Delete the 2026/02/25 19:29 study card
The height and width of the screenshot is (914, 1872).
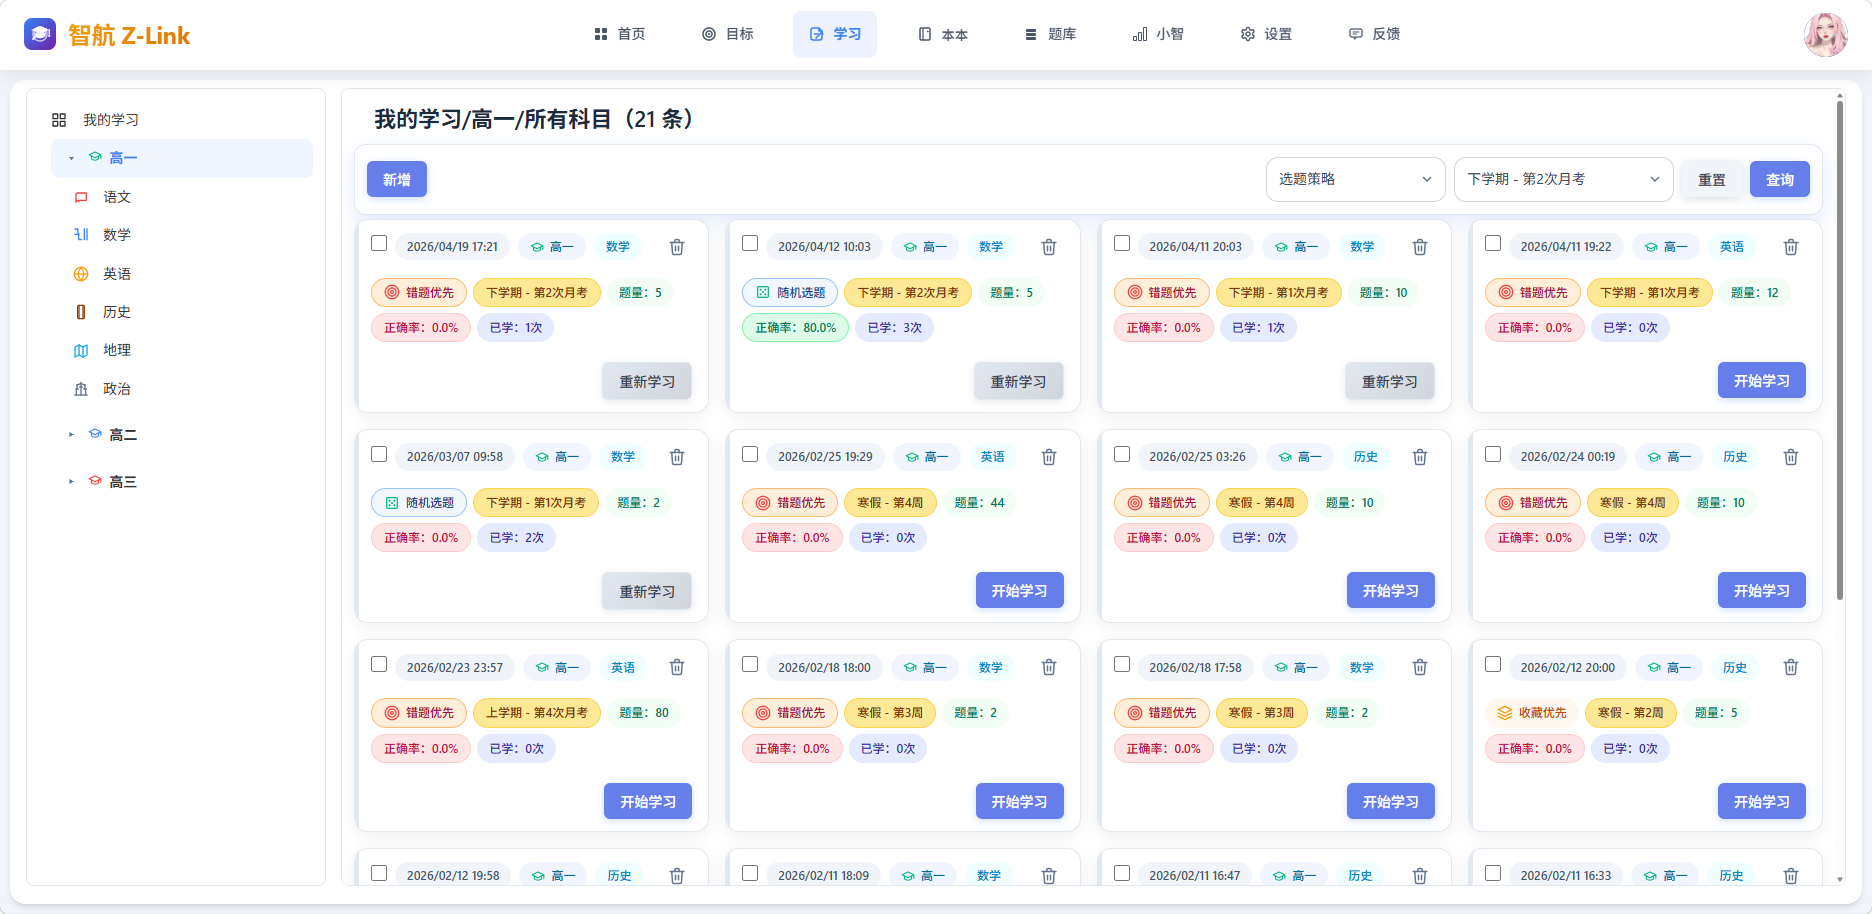tap(1049, 457)
